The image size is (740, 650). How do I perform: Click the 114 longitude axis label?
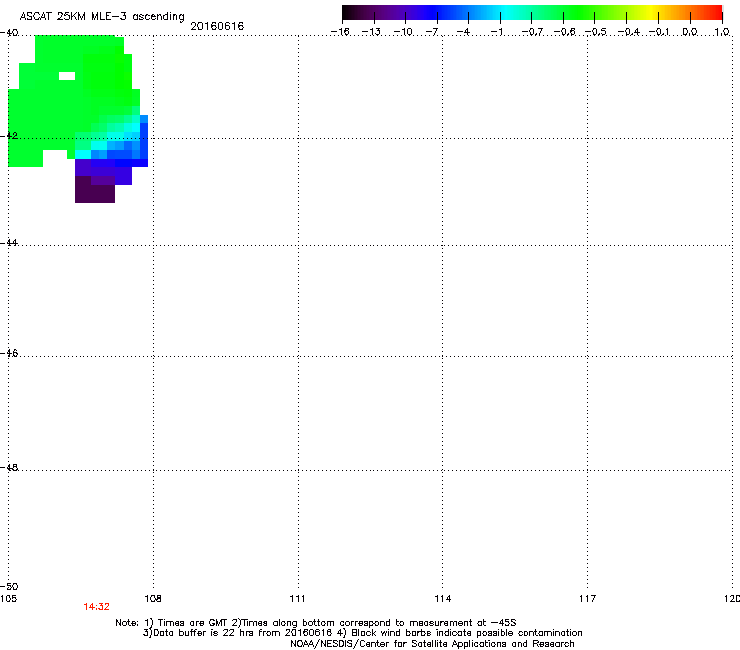[x=442, y=599]
